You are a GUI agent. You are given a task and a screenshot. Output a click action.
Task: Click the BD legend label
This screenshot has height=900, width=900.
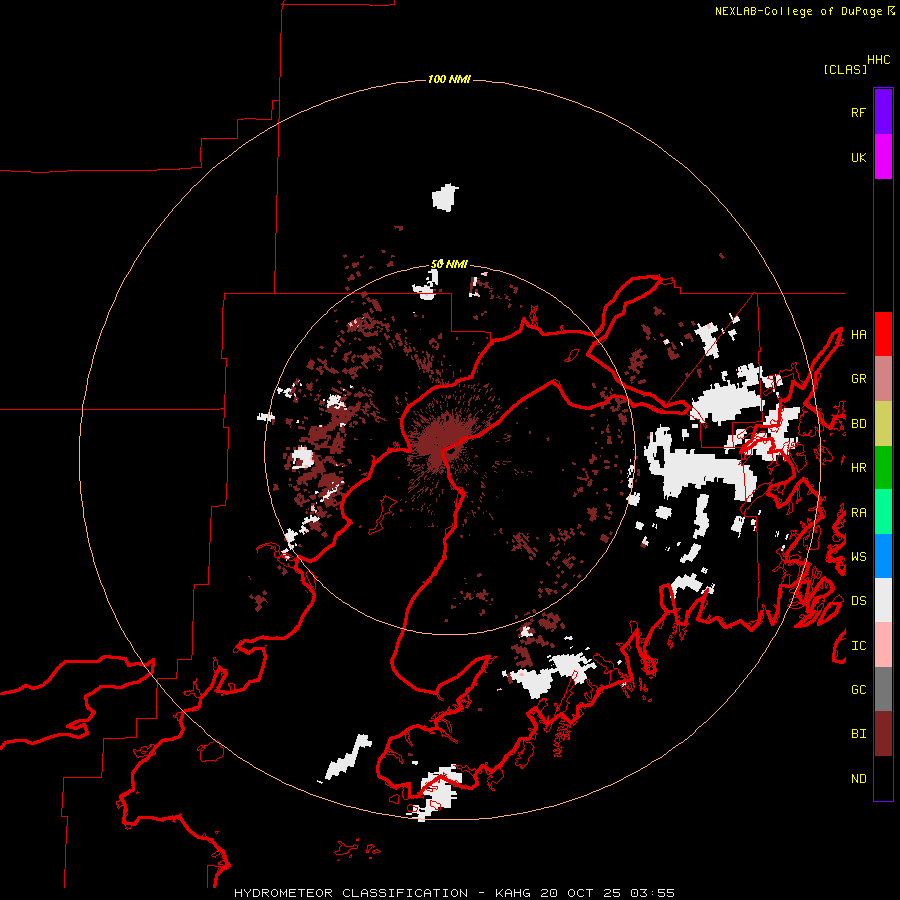coord(859,424)
